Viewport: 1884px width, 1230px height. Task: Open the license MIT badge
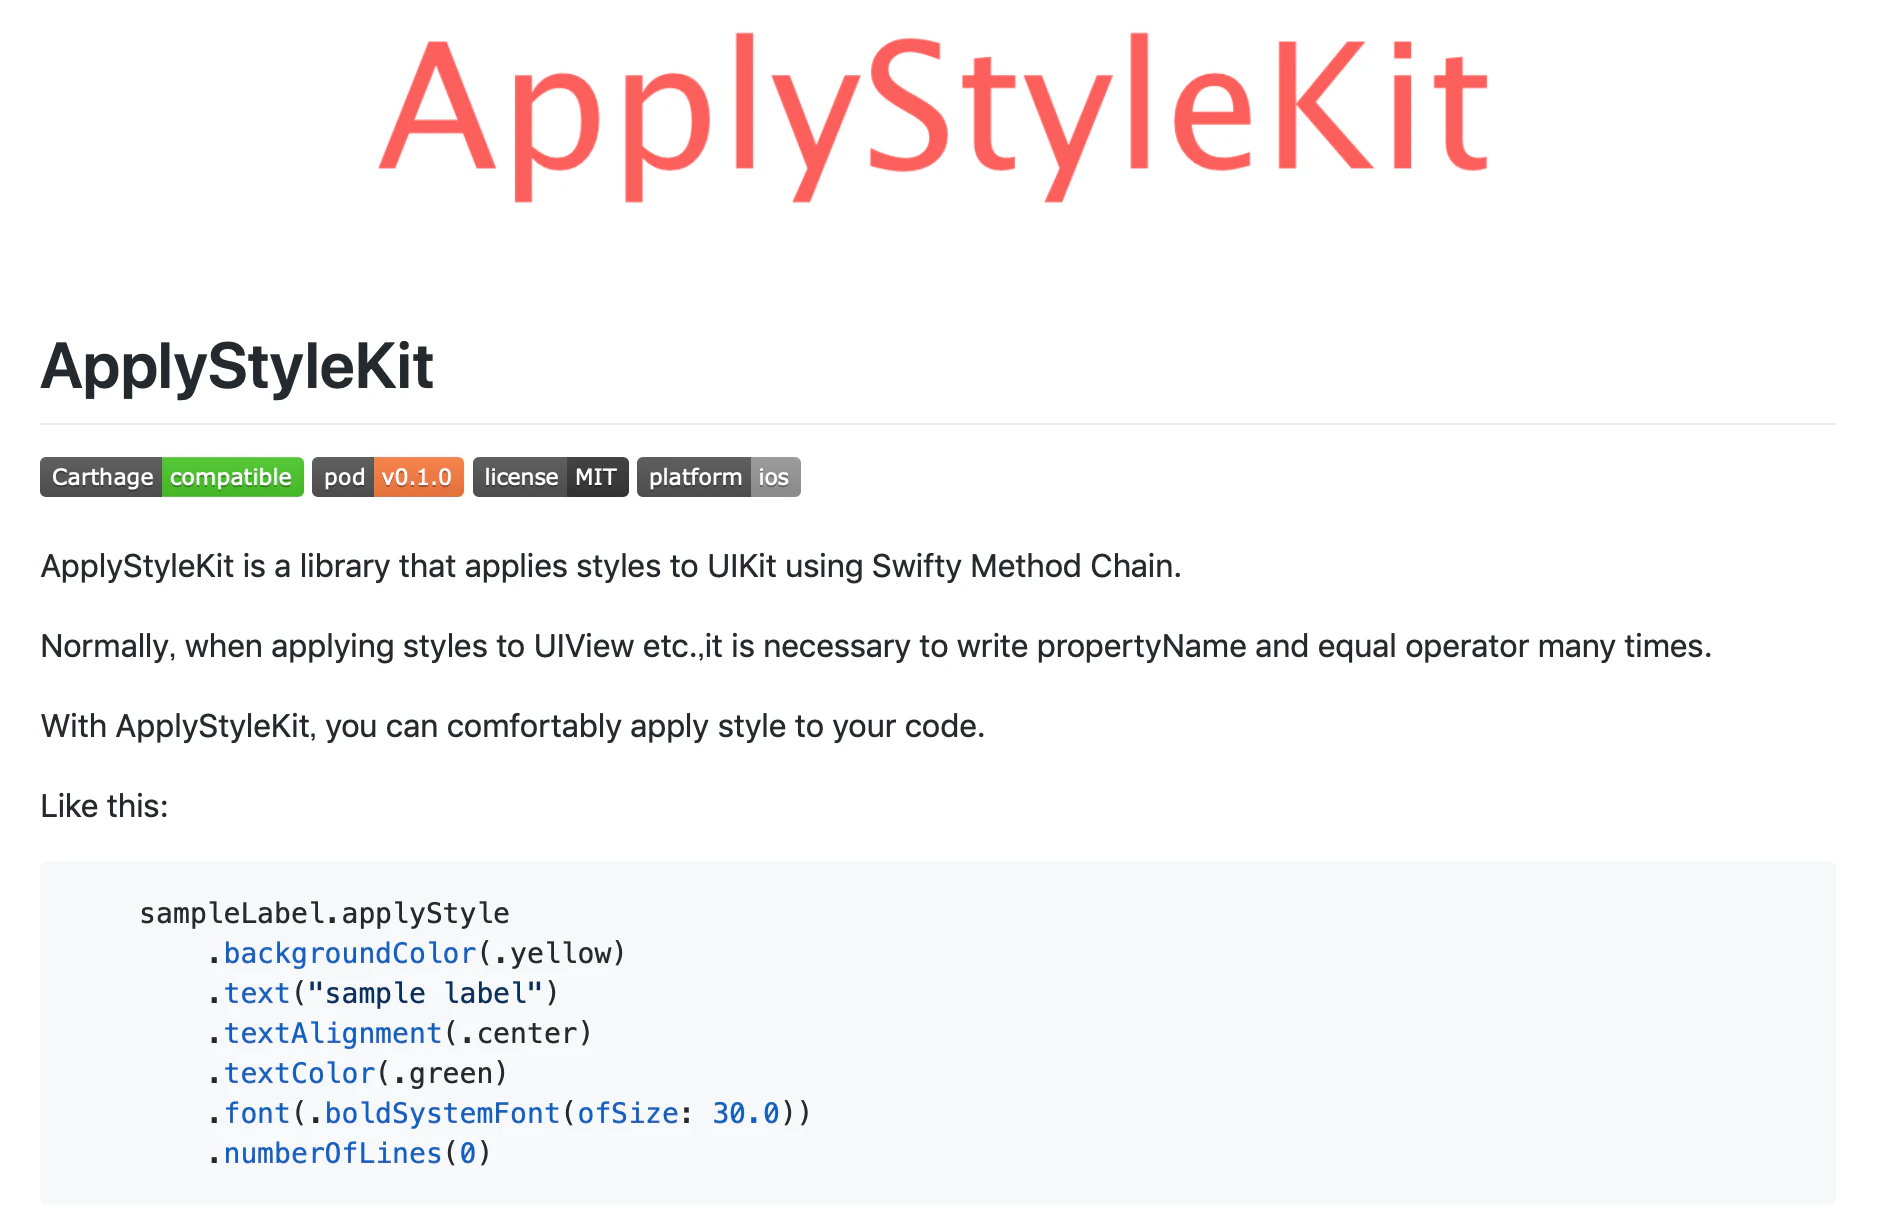click(551, 477)
